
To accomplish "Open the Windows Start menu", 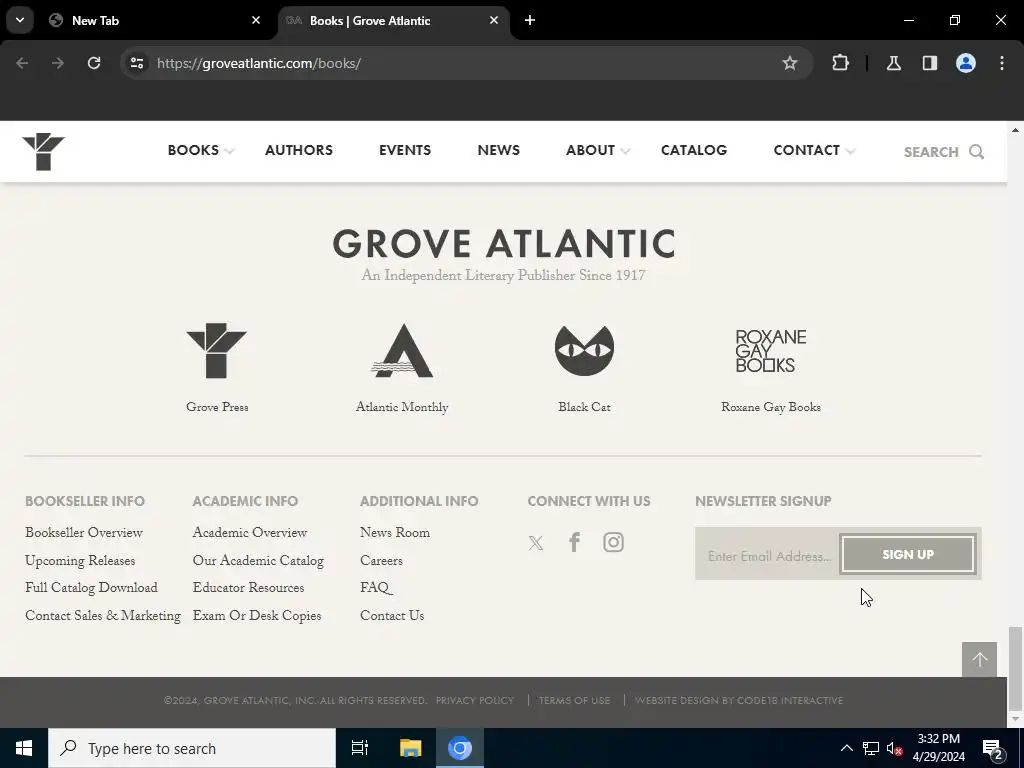I will [24, 748].
